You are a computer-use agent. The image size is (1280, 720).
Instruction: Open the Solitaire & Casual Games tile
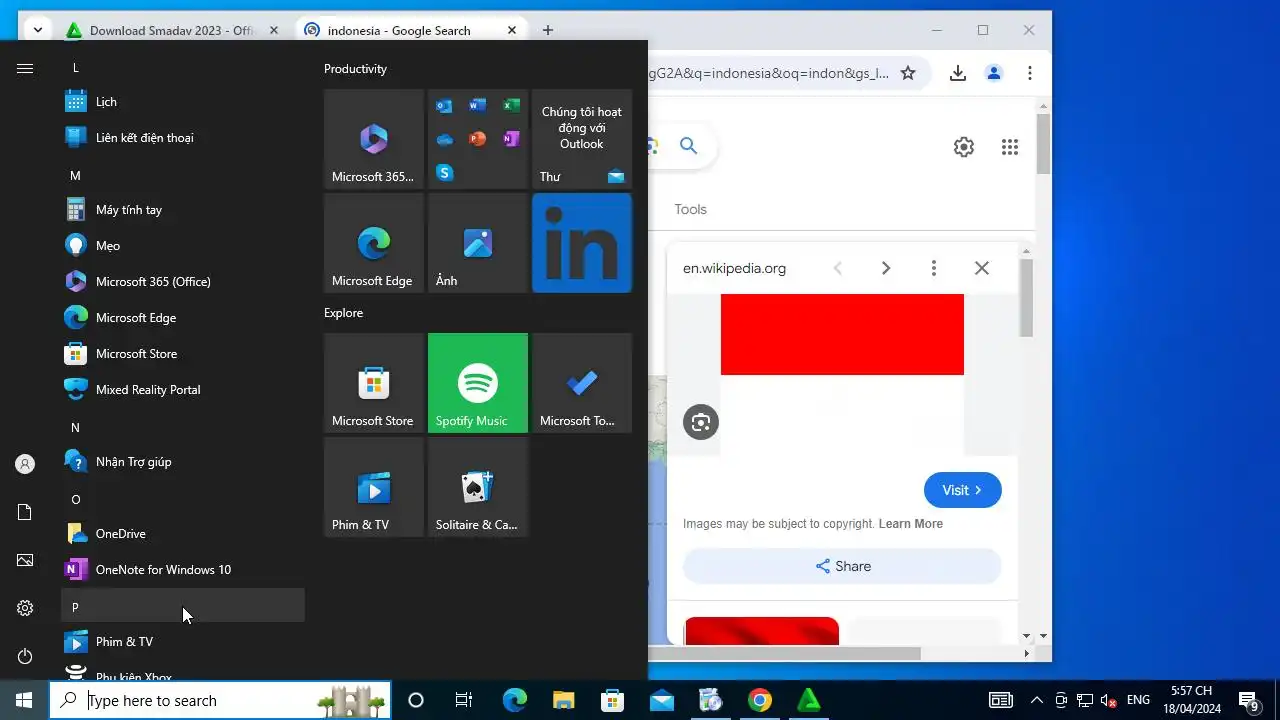[478, 487]
